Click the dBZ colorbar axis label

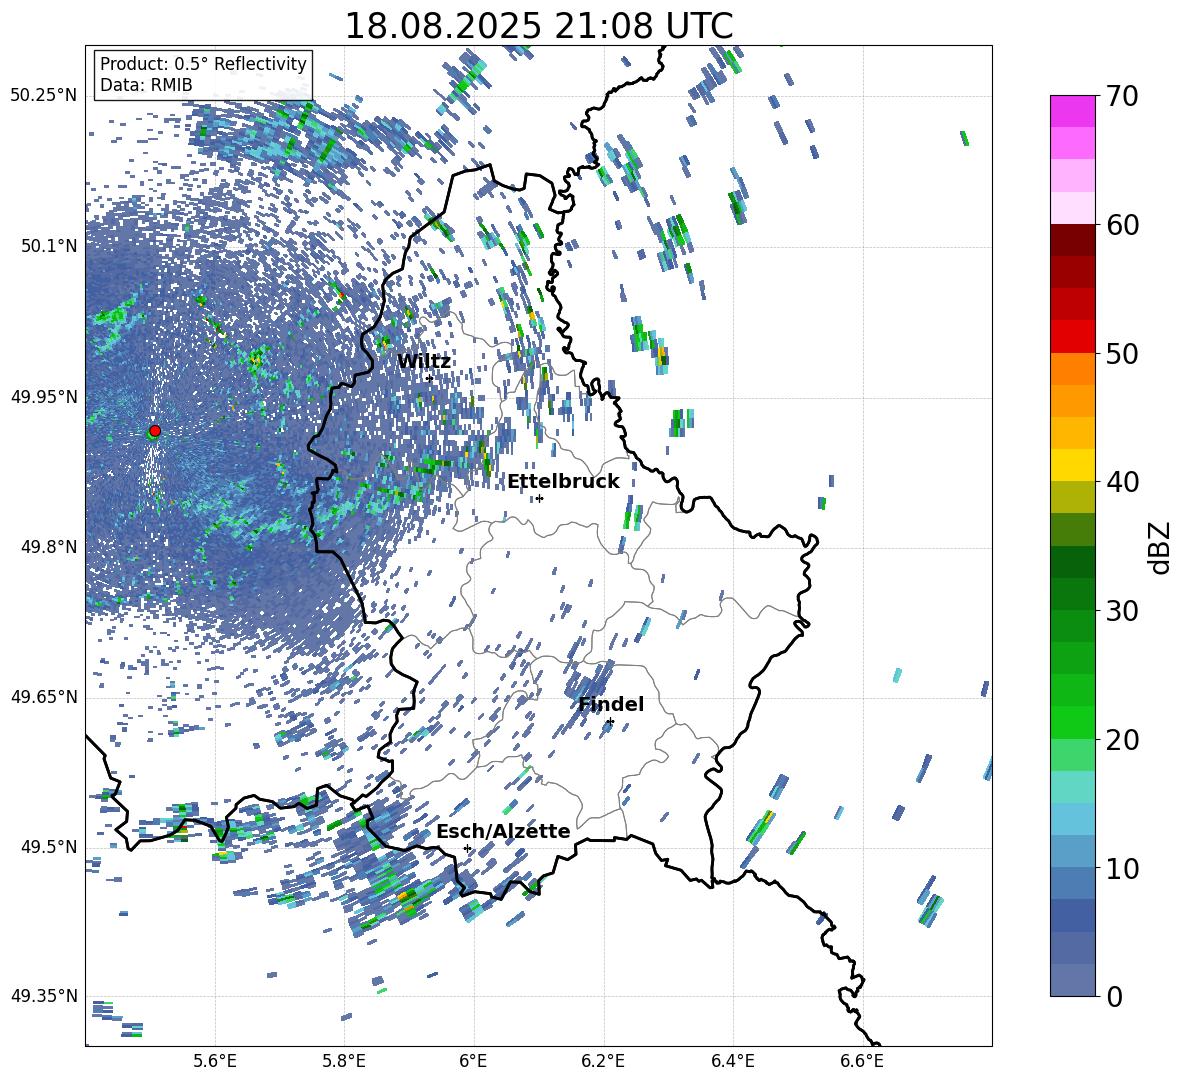pyautogui.click(x=1159, y=547)
